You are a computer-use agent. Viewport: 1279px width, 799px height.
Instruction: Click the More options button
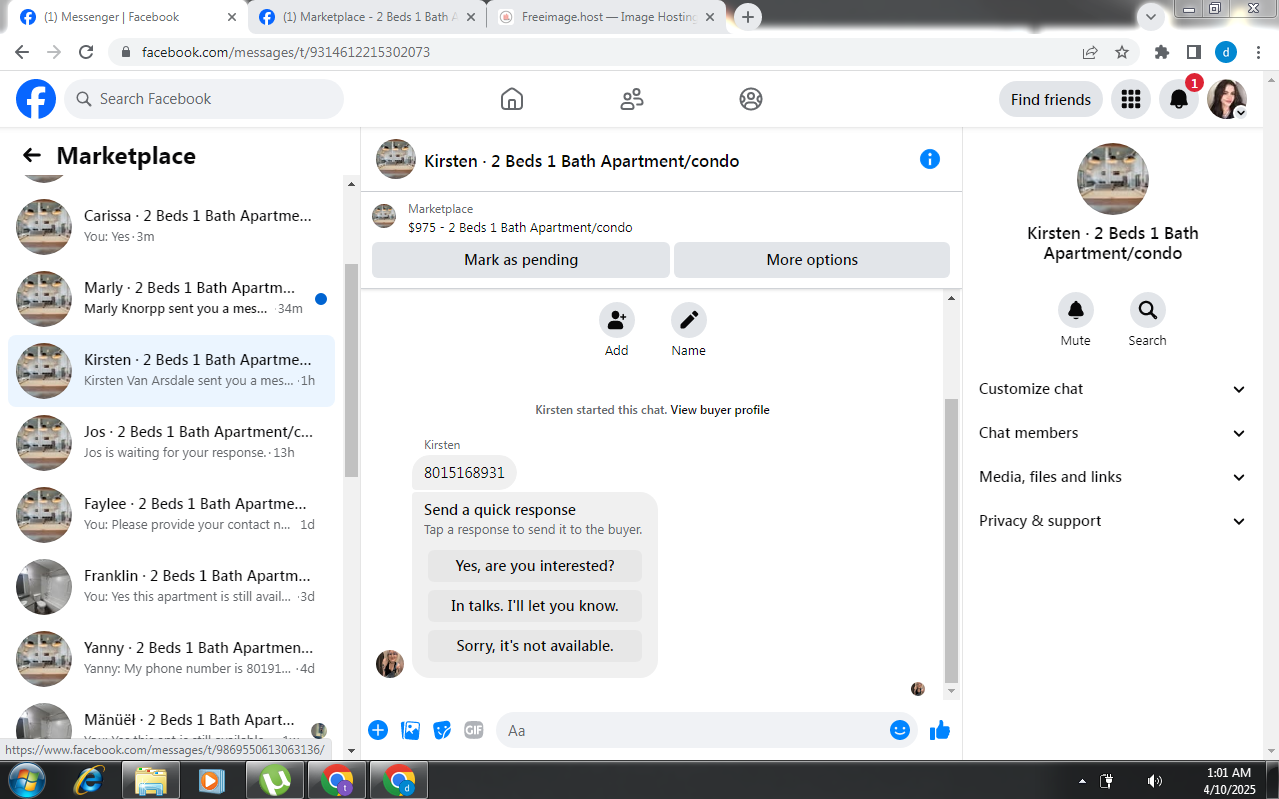(x=812, y=260)
